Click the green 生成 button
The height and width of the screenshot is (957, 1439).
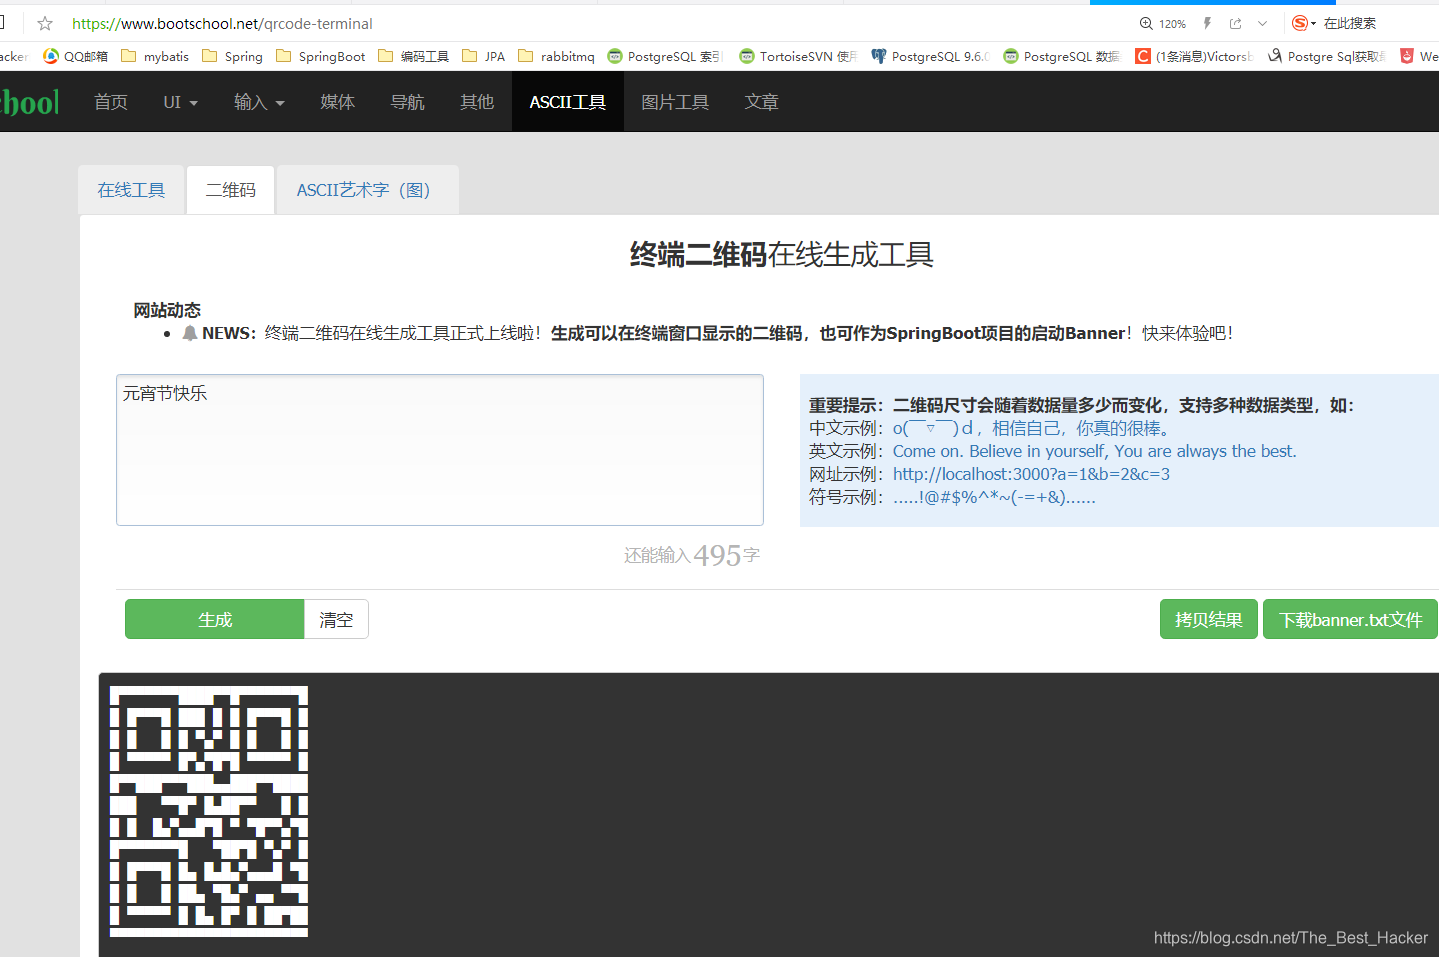[215, 620]
